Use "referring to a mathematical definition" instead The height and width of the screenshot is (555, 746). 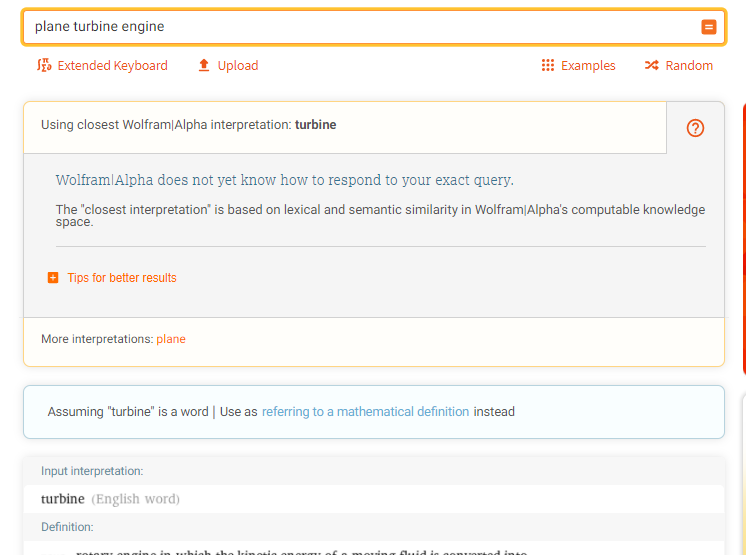point(365,412)
